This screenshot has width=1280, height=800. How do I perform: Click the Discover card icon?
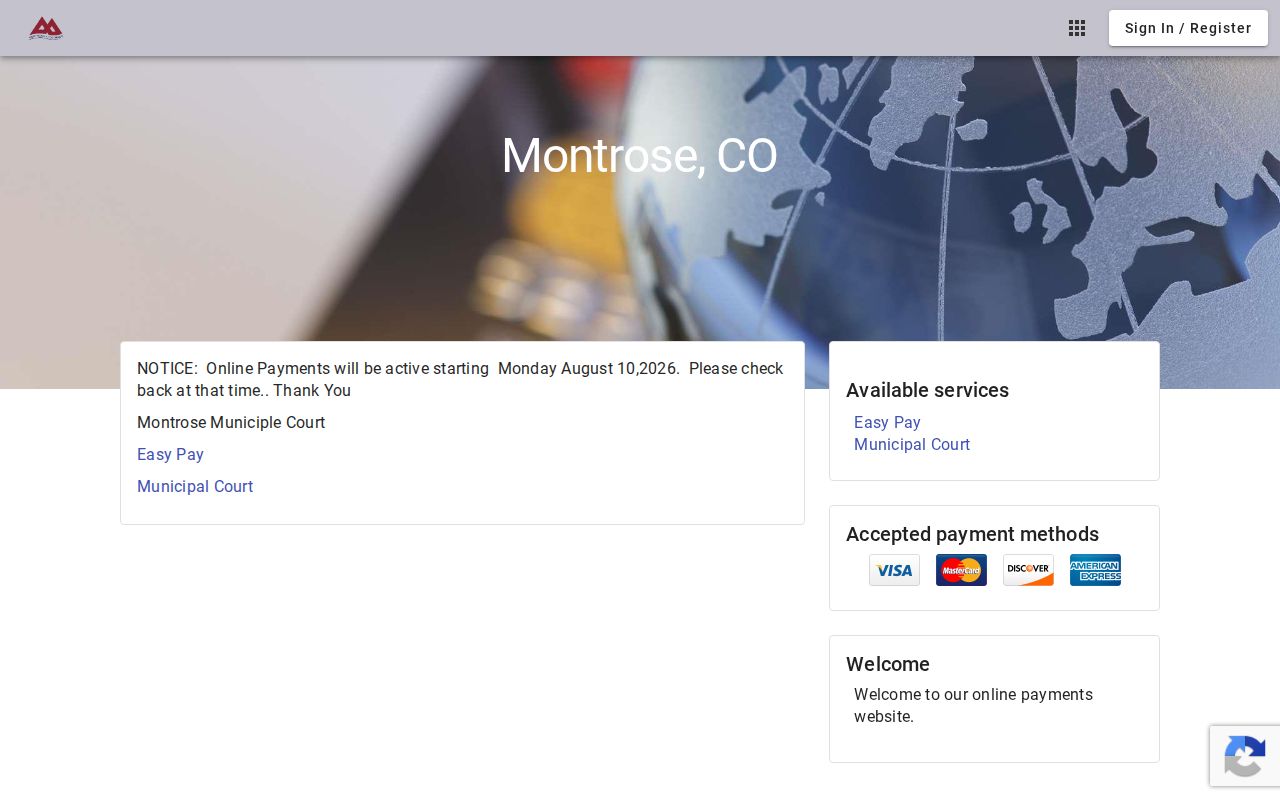coord(1028,570)
